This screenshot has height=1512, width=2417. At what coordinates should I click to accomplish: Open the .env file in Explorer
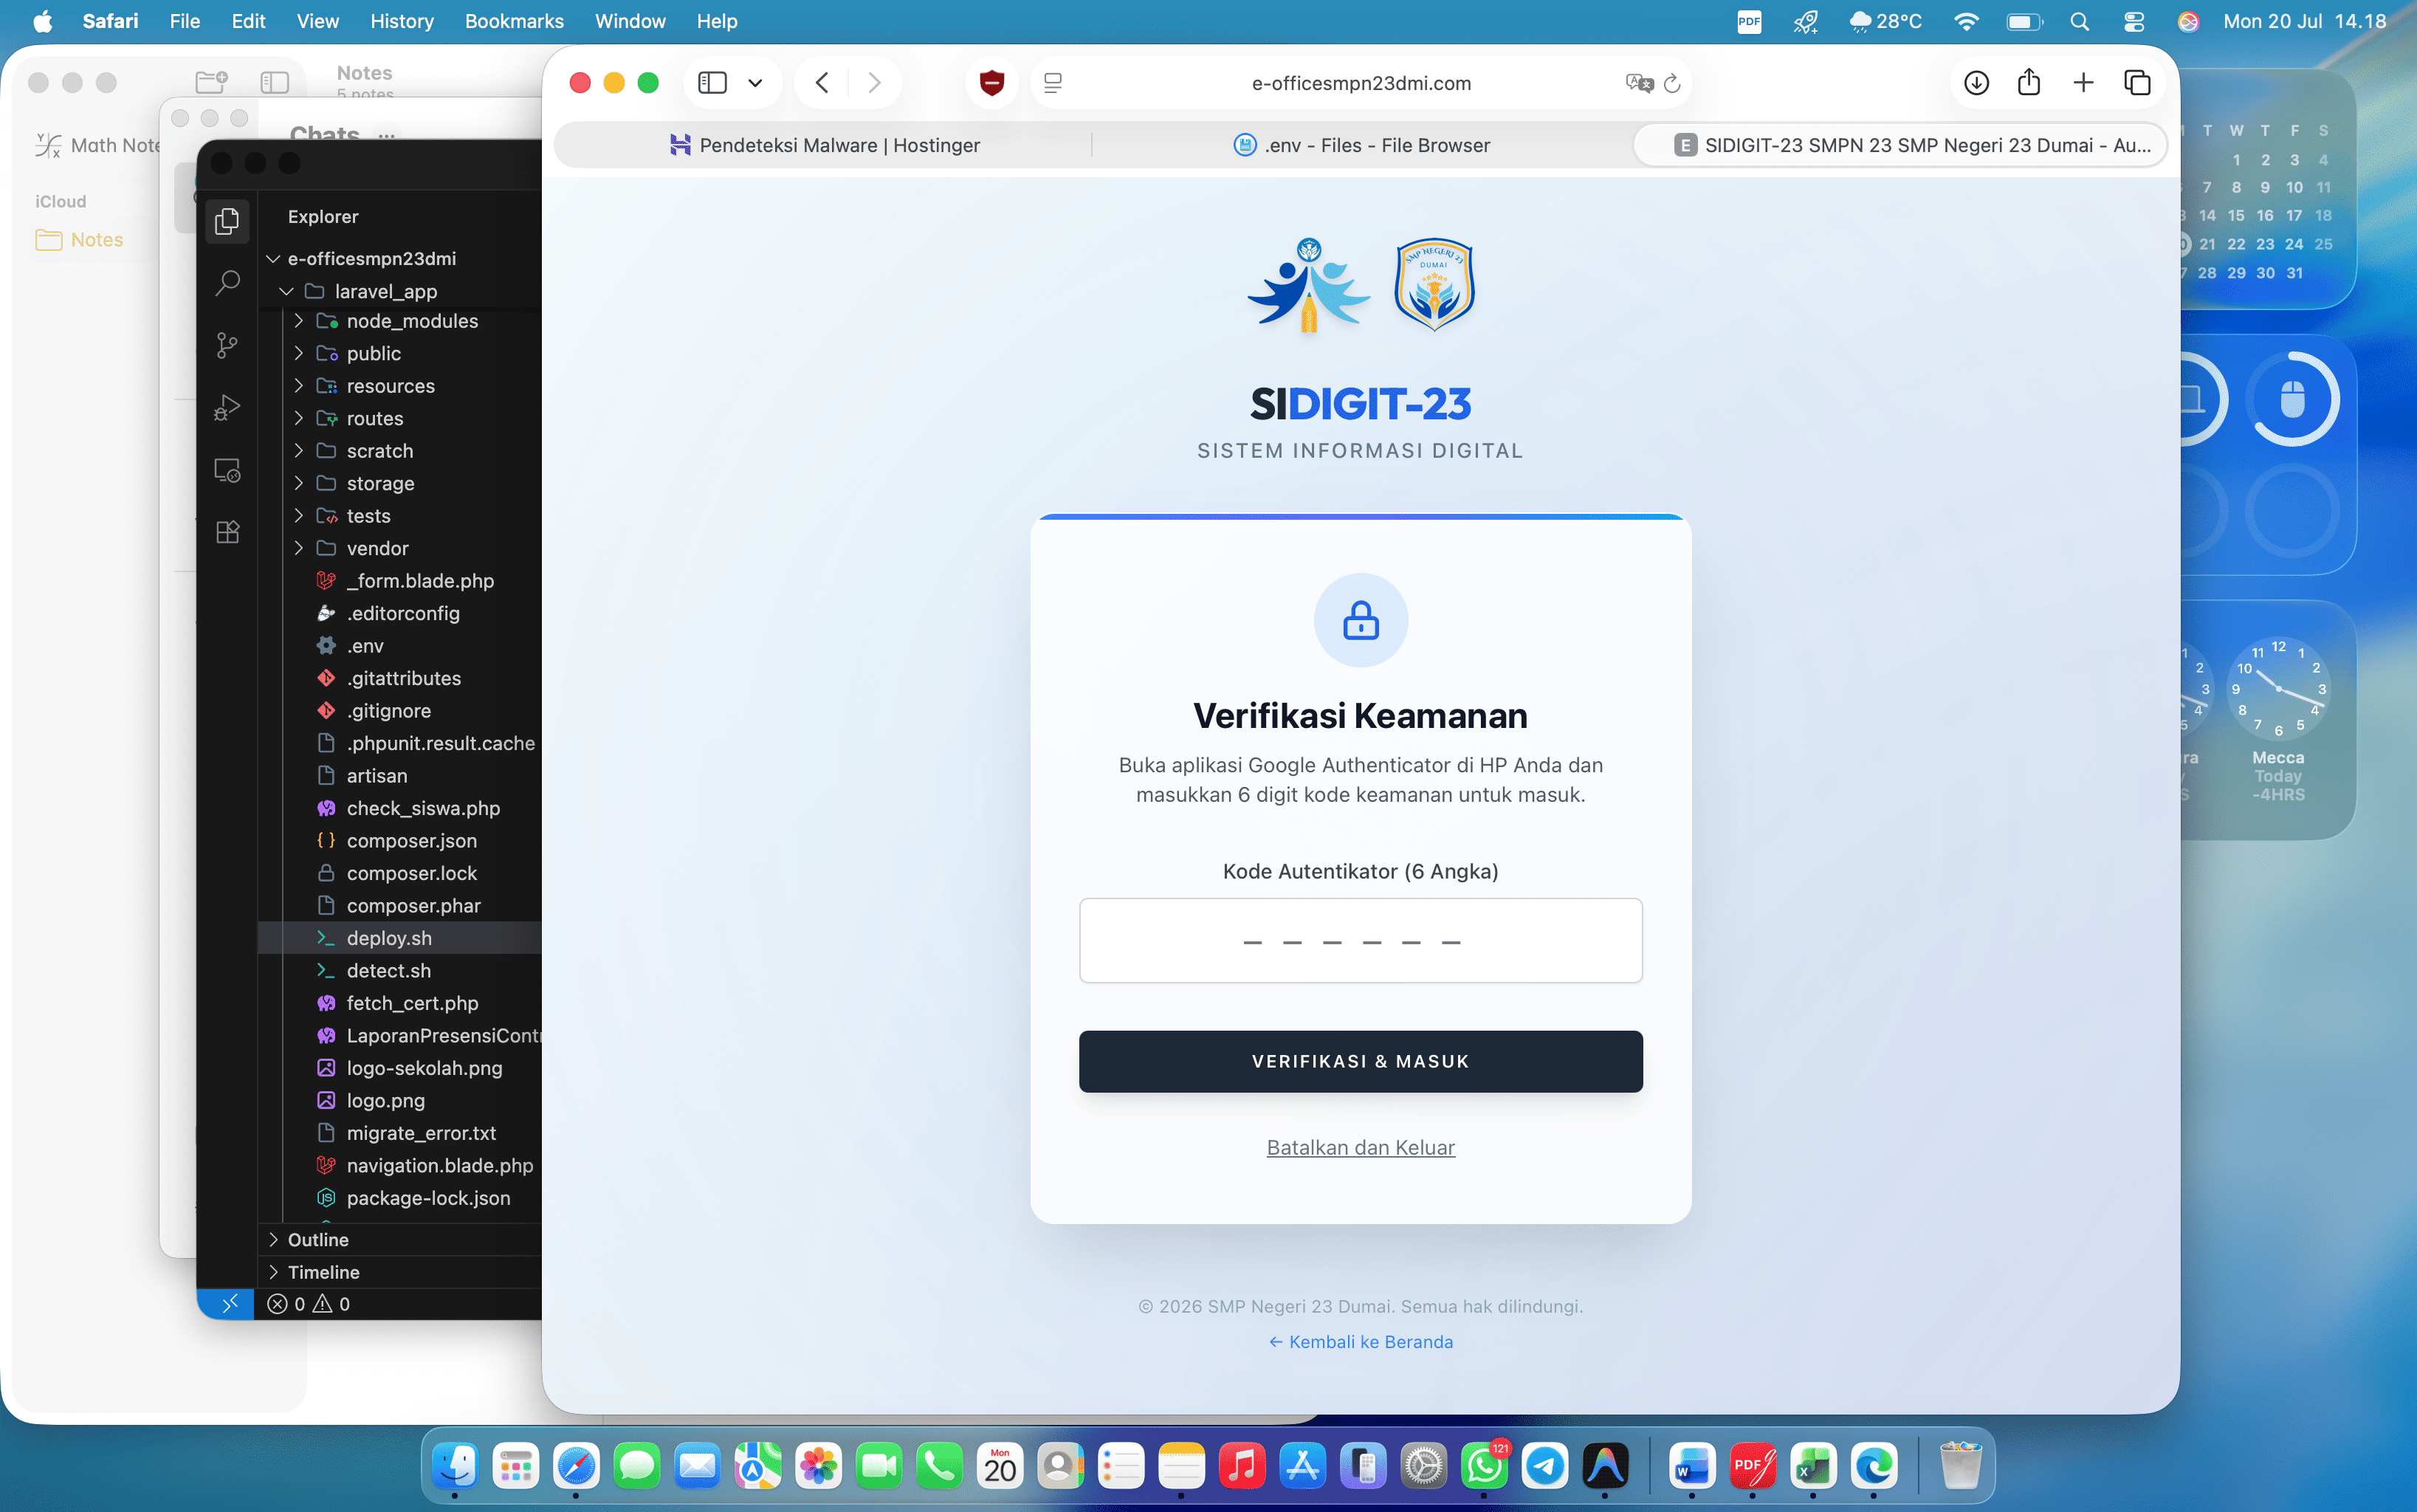click(x=400, y=646)
